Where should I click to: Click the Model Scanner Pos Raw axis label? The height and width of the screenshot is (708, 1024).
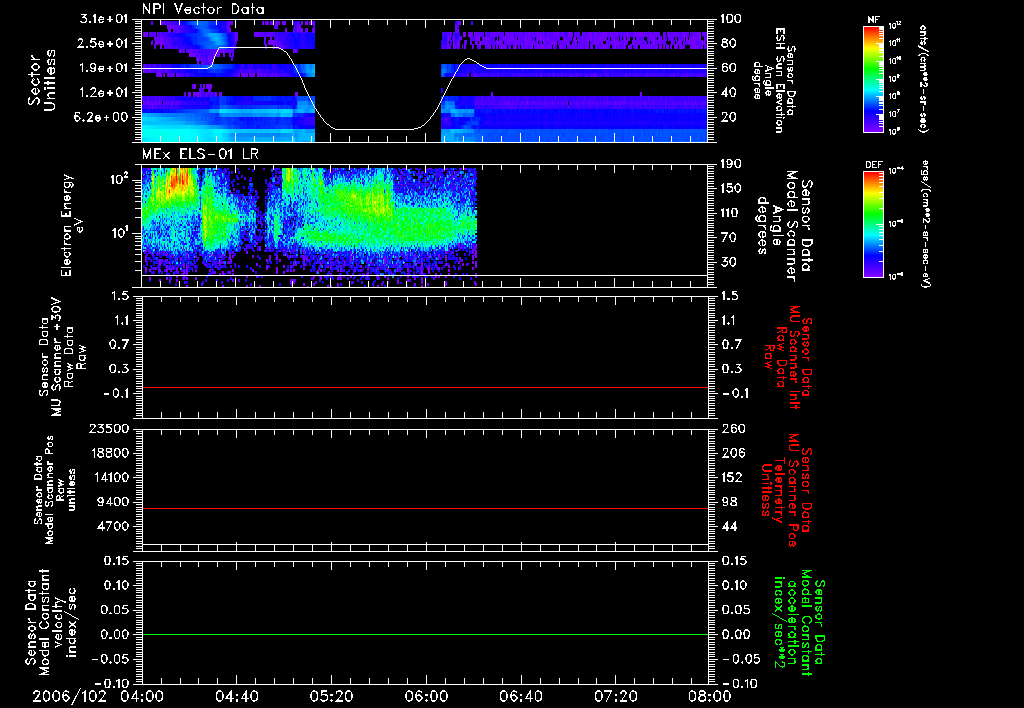56,490
